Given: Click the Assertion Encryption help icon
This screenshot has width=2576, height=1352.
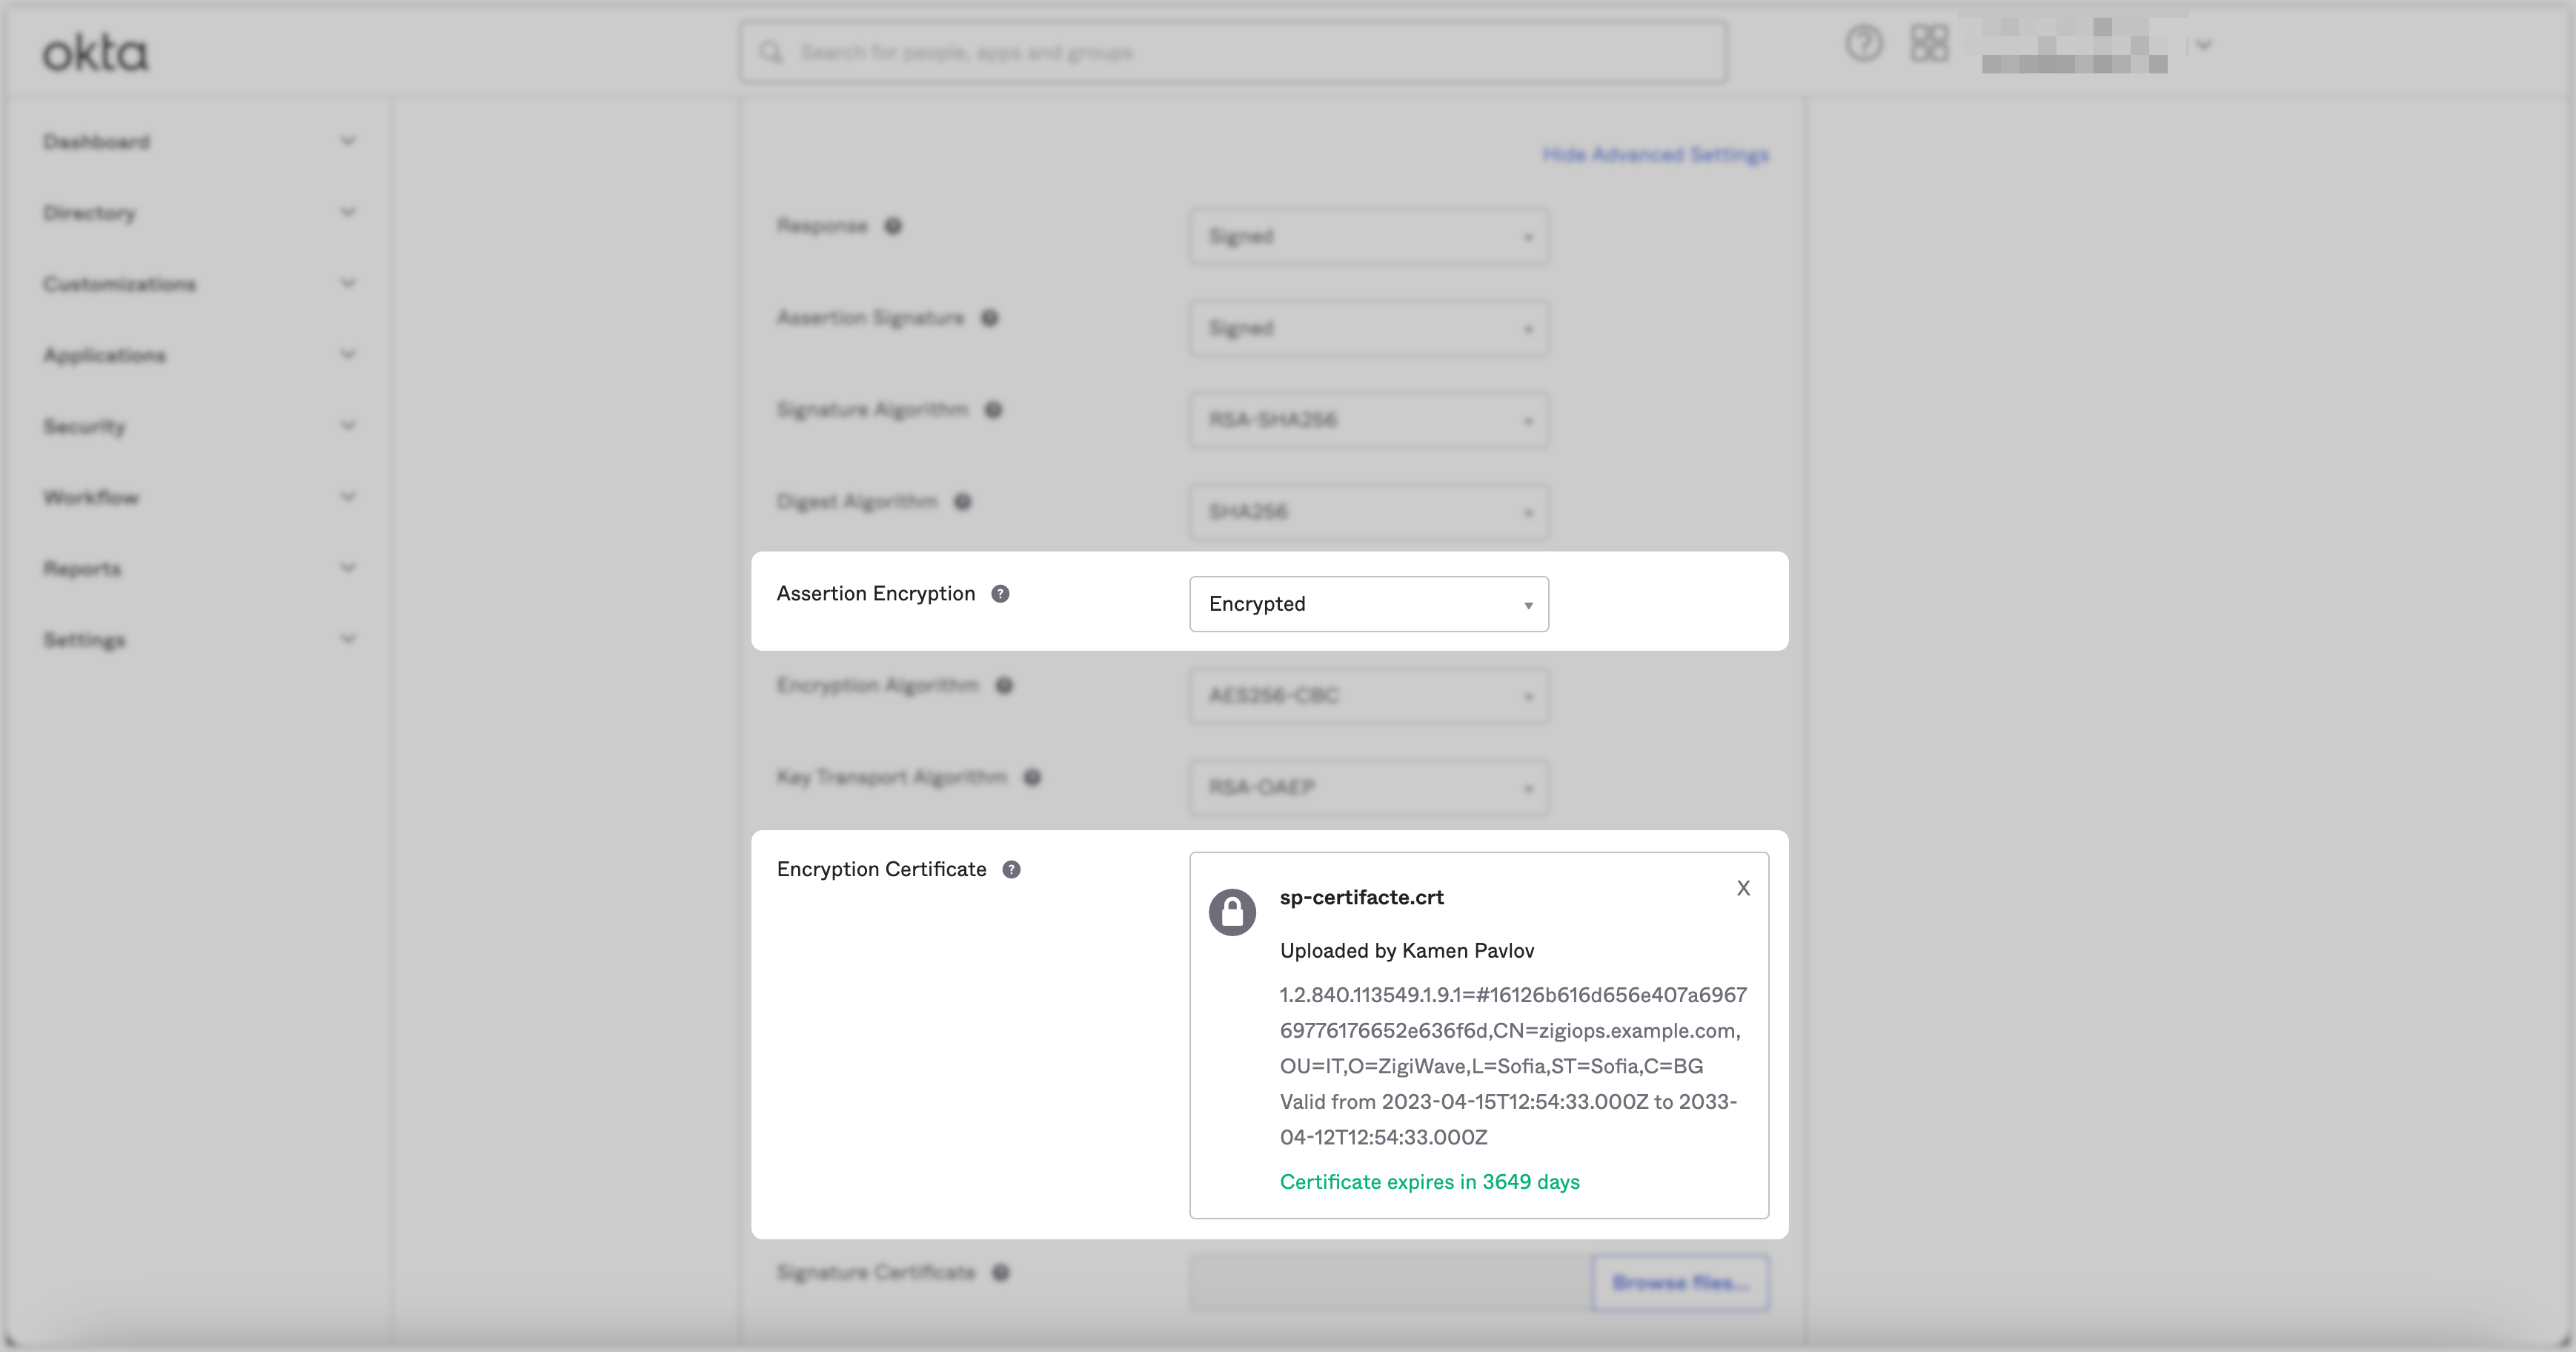Looking at the screenshot, I should [x=1000, y=594].
